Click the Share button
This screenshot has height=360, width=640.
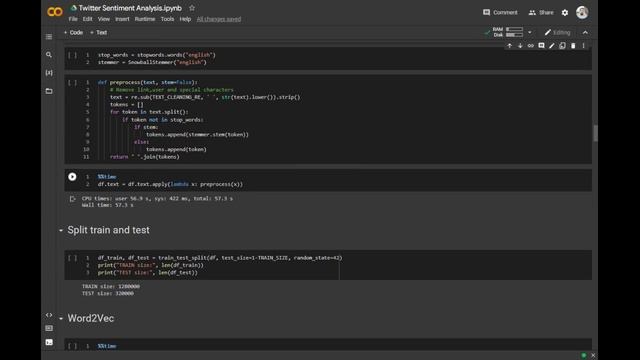[x=541, y=13]
